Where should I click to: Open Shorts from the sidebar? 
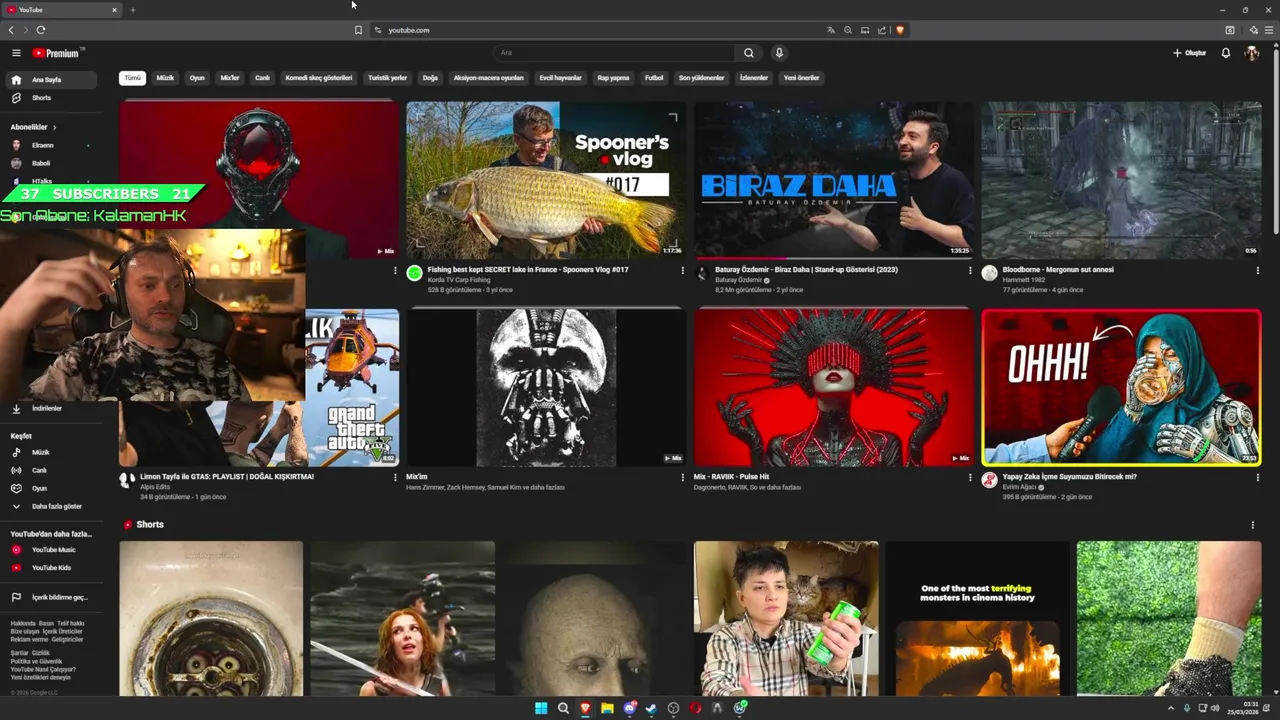point(53,98)
